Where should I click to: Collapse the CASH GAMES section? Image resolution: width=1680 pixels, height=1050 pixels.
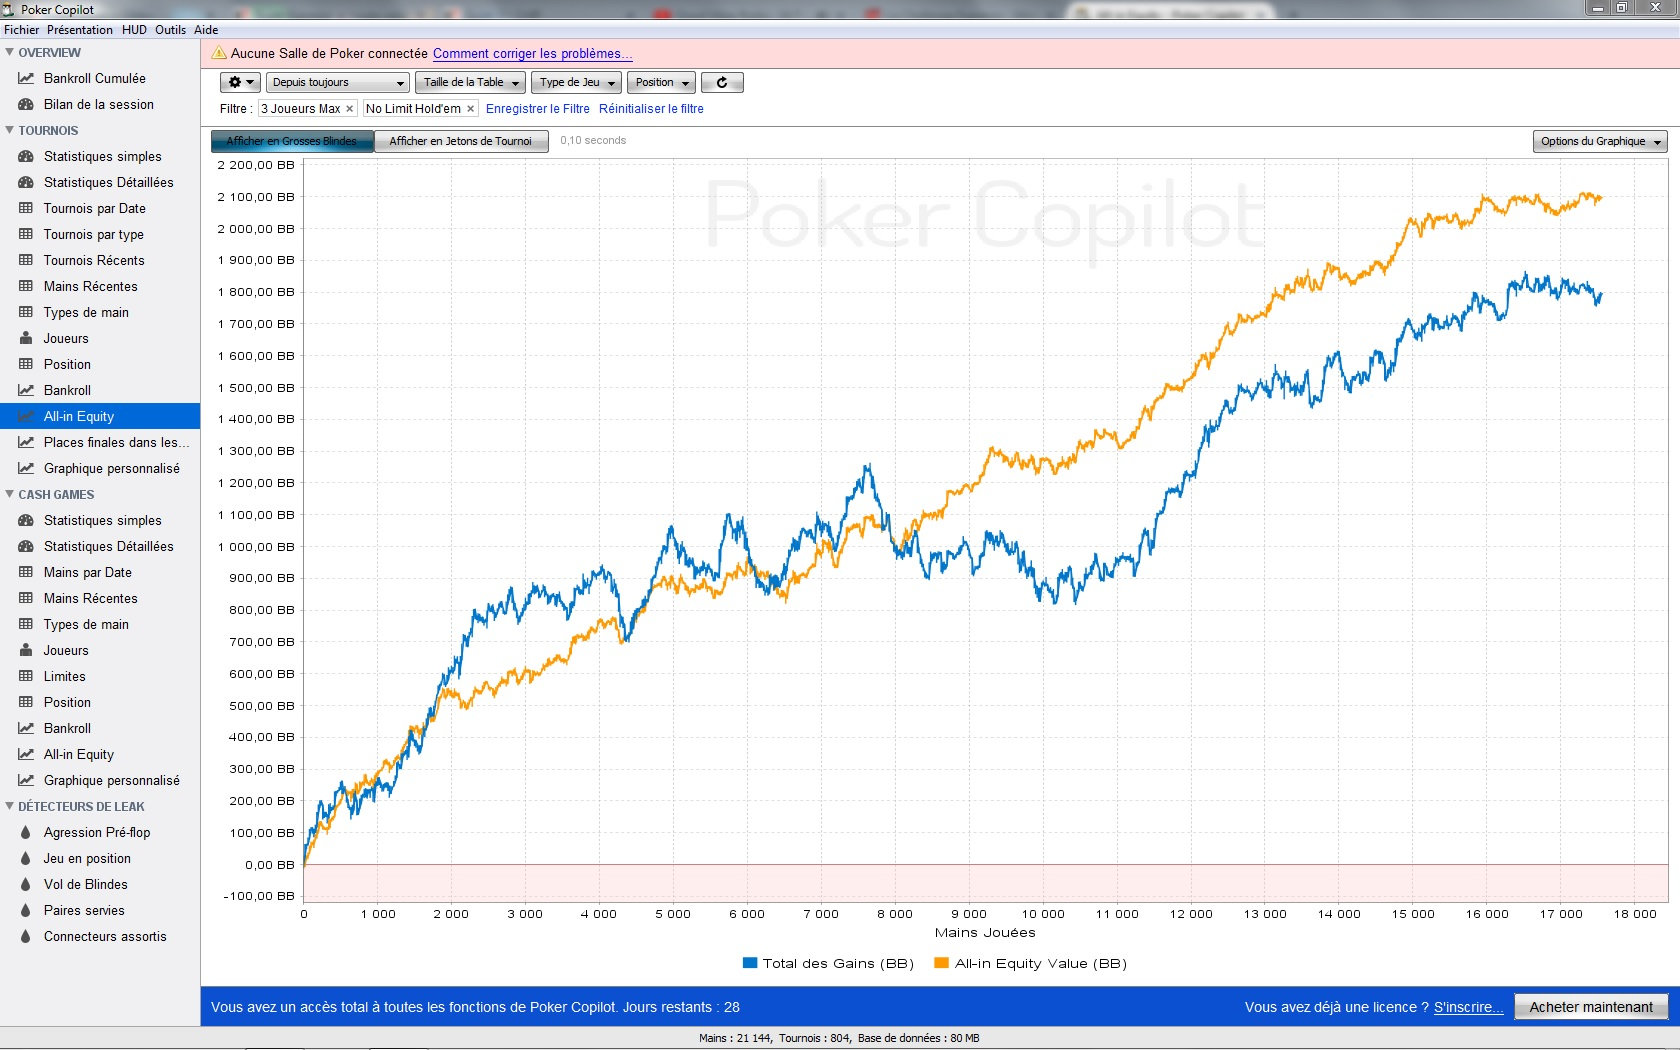tap(10, 494)
